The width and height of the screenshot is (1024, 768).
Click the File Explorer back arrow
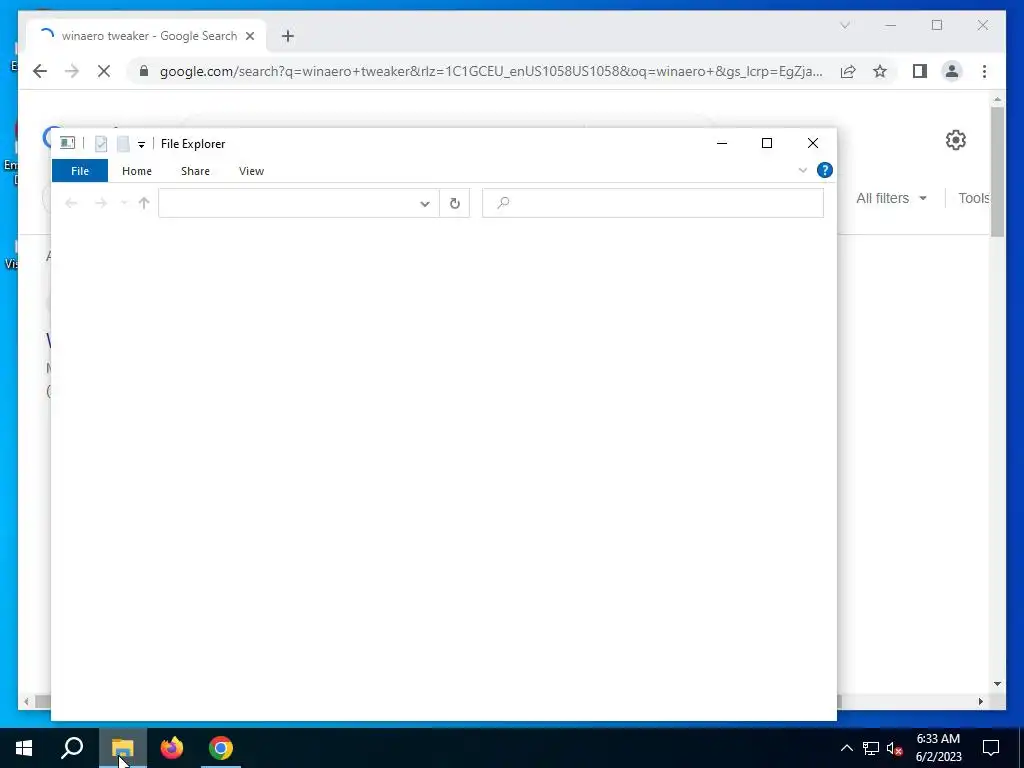coord(71,203)
